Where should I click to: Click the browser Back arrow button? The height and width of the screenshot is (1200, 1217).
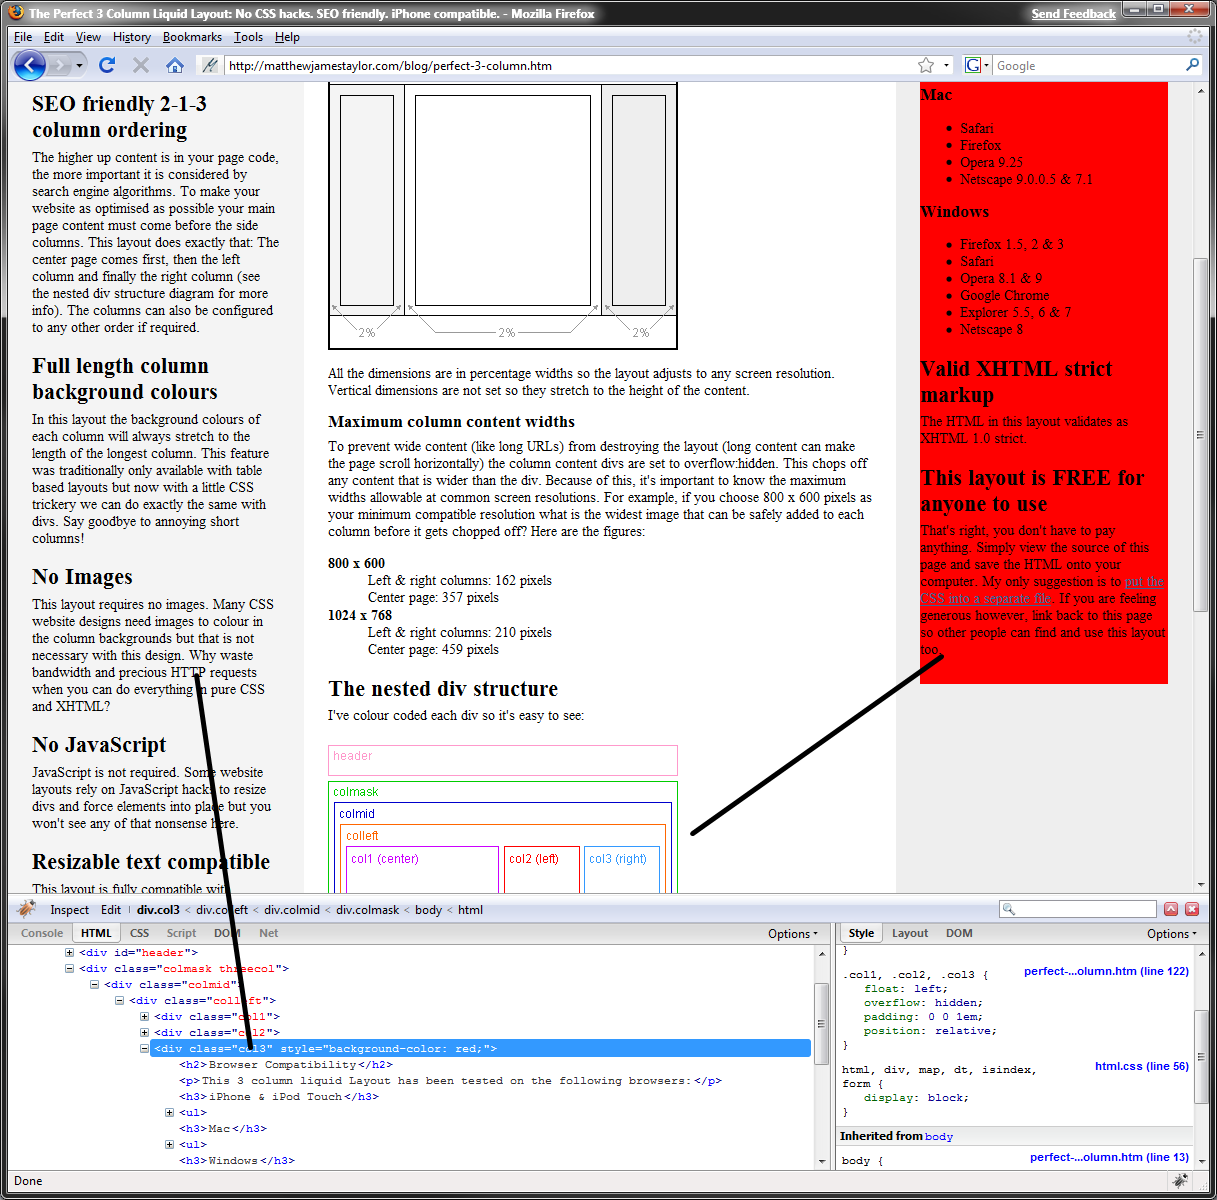[x=30, y=66]
